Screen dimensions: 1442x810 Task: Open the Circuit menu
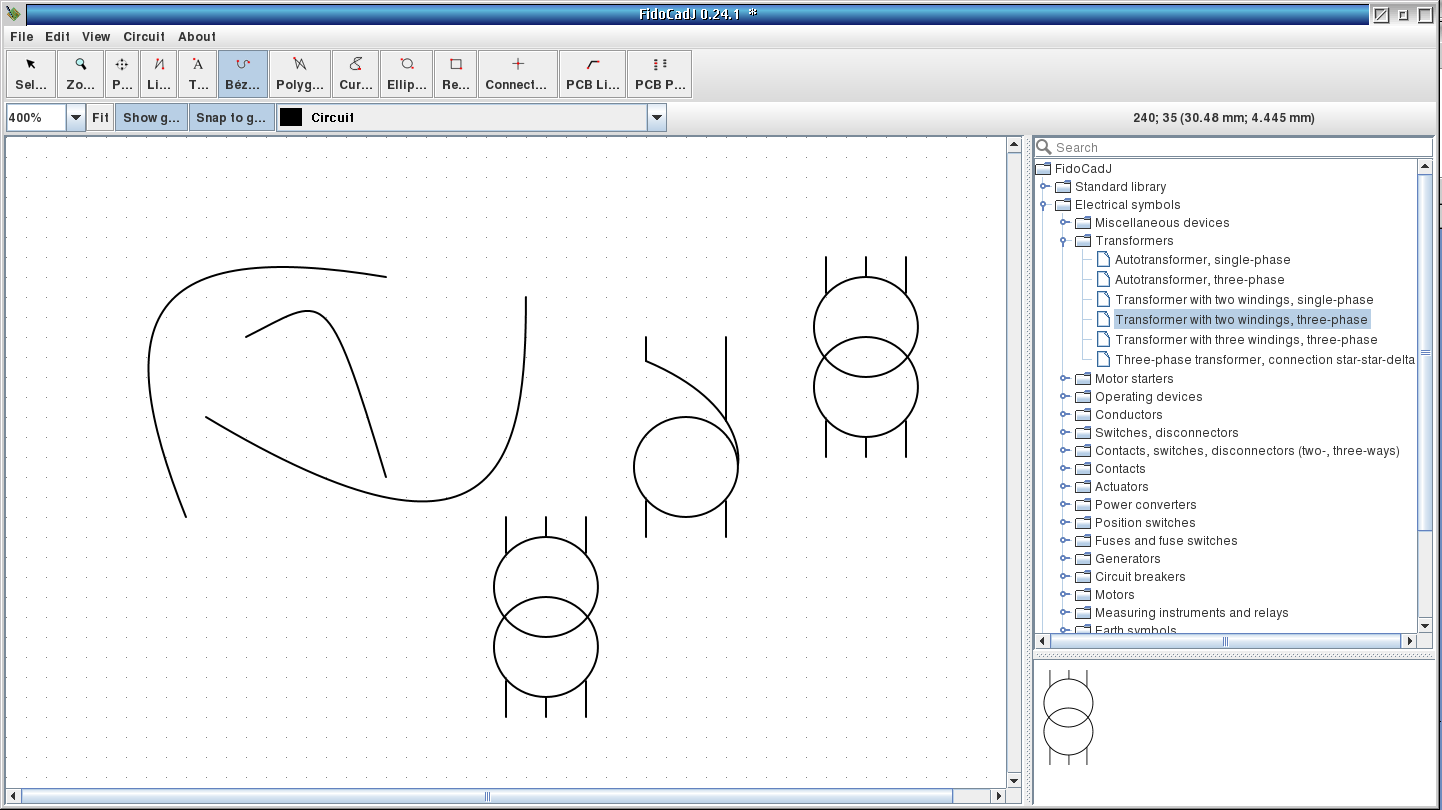pos(144,37)
